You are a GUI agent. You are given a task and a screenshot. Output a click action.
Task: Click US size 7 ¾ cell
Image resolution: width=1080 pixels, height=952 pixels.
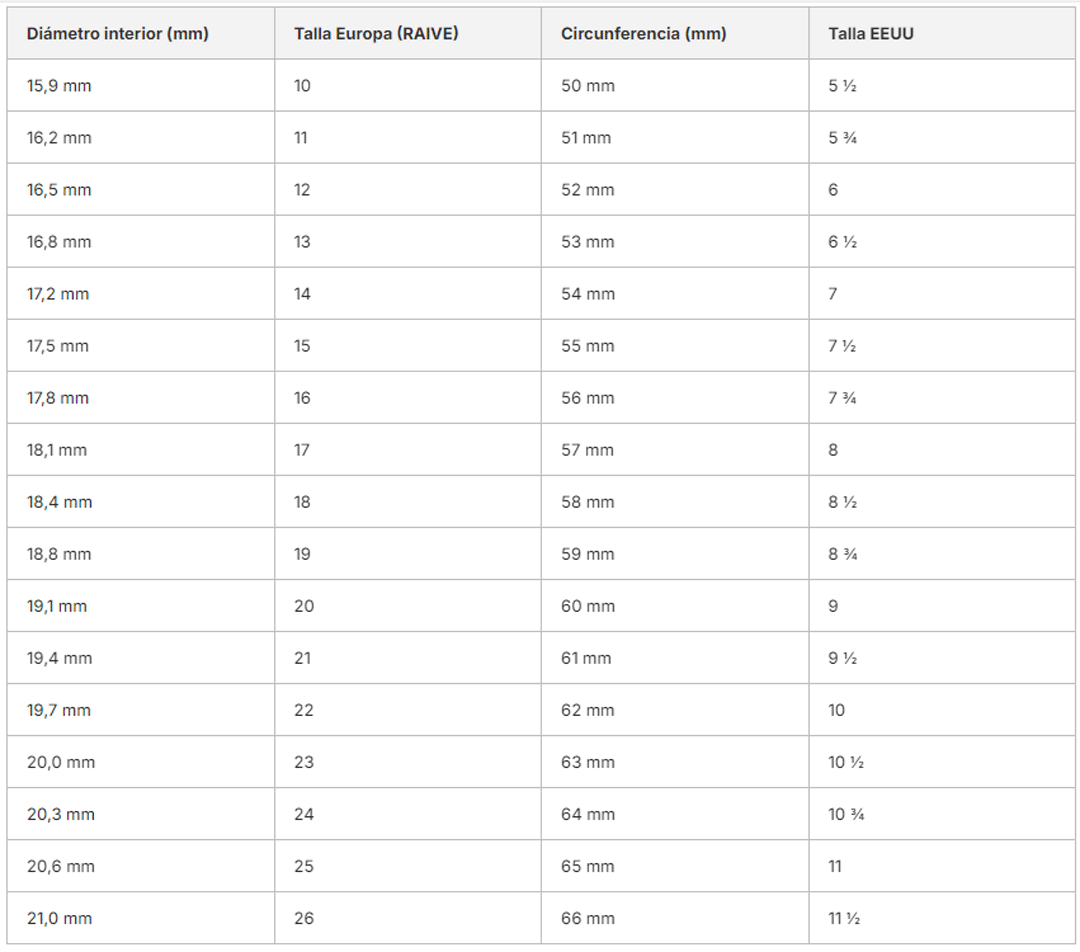[x=842, y=398]
